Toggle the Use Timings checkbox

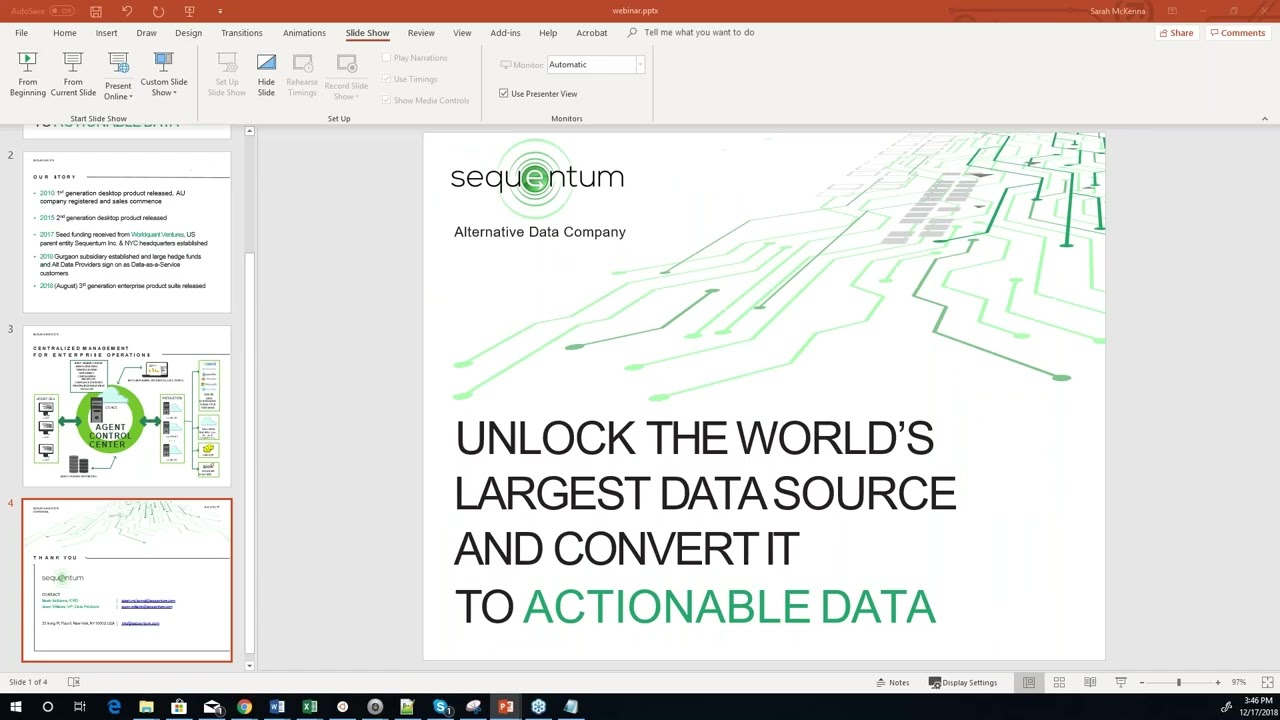pyautogui.click(x=386, y=79)
